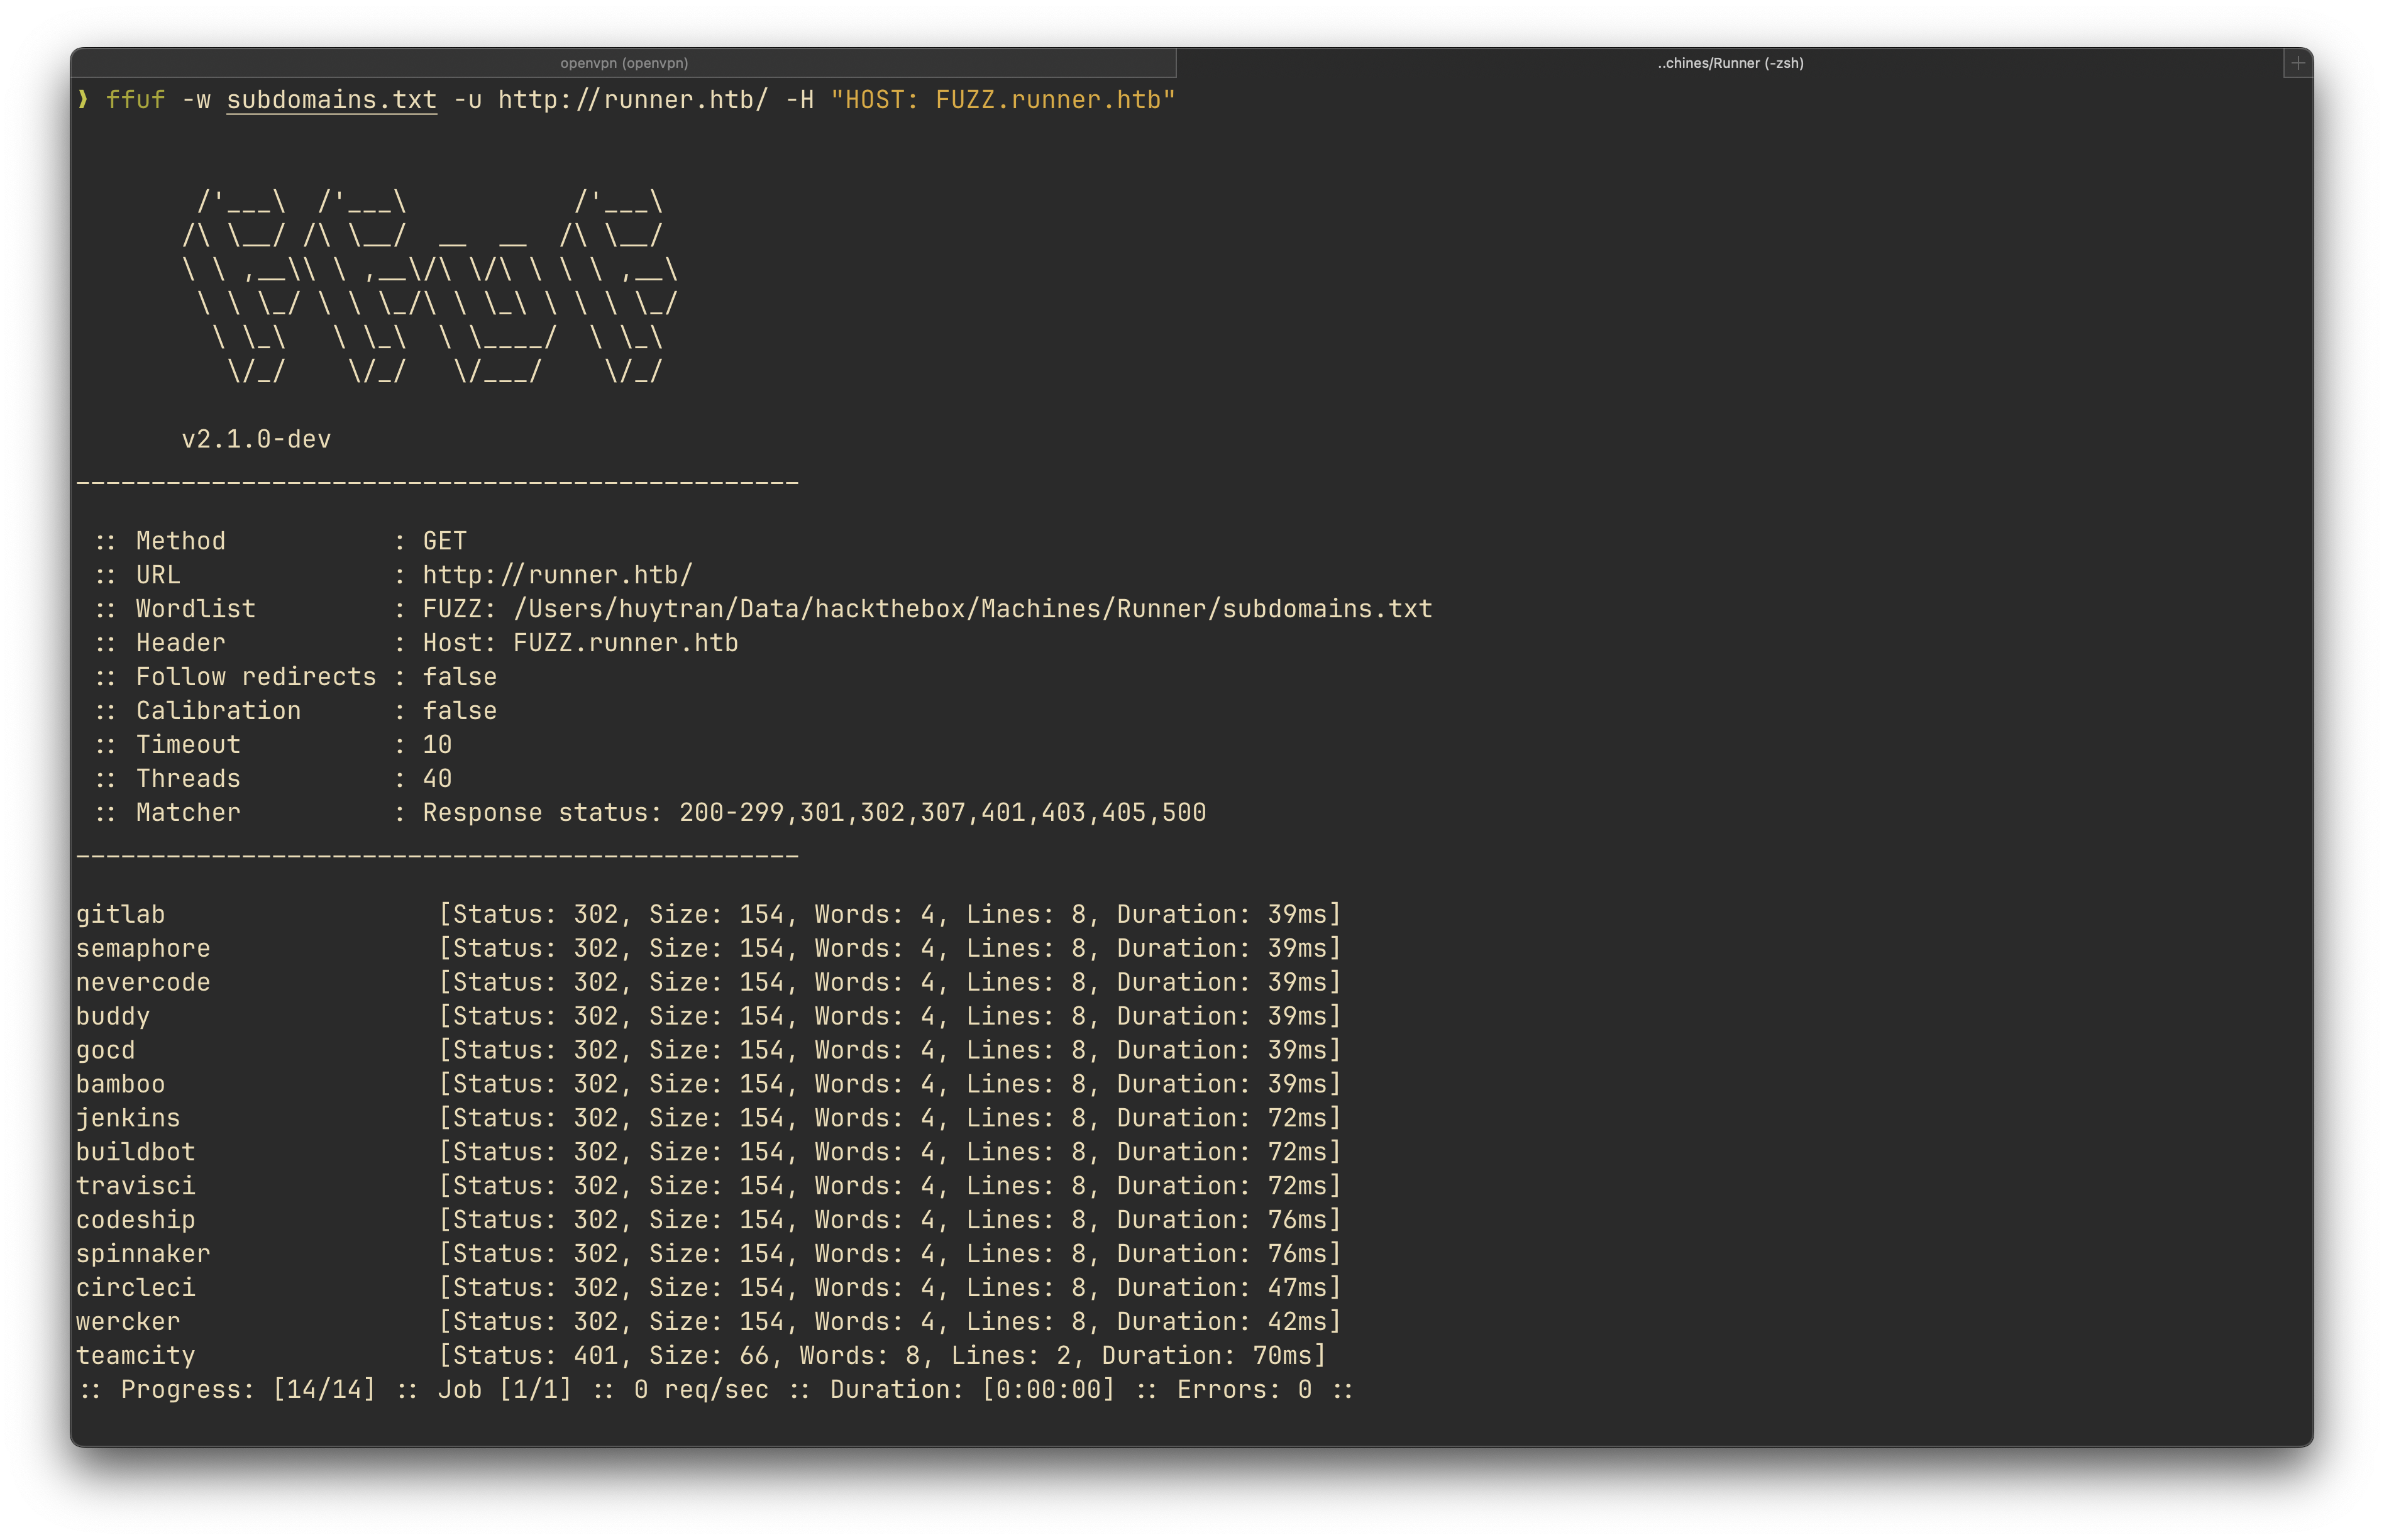Click the Matcher response status codes

tap(942, 812)
